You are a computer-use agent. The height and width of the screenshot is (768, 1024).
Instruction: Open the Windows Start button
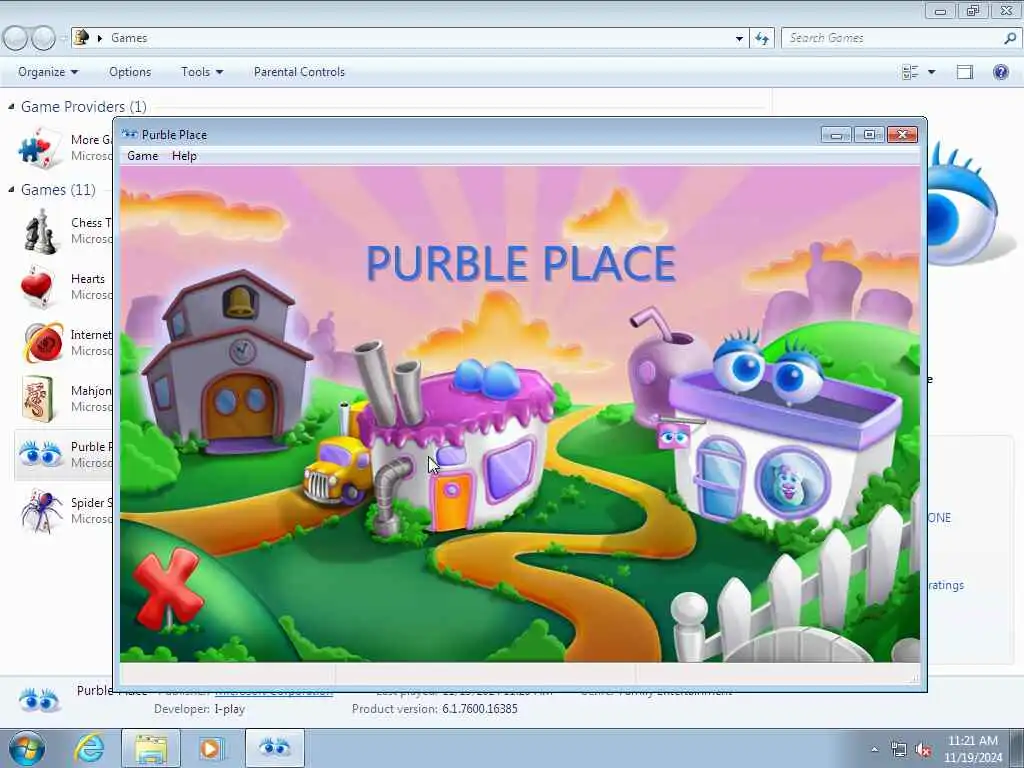click(26, 748)
